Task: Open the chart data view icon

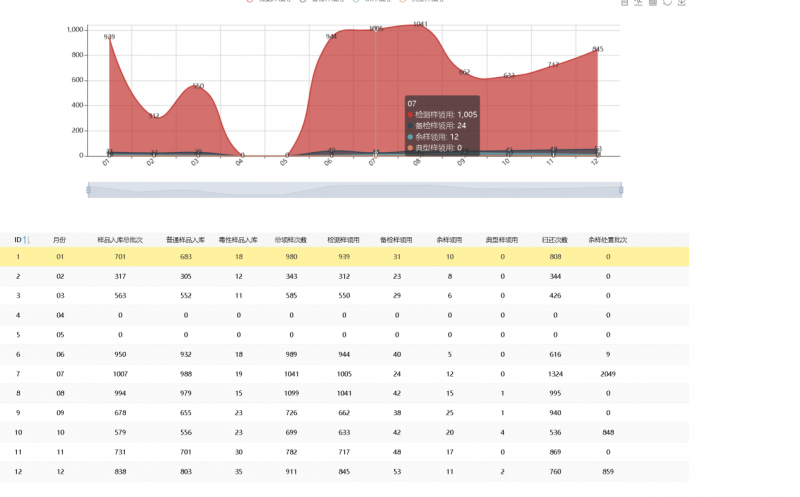Action: tap(625, 3)
